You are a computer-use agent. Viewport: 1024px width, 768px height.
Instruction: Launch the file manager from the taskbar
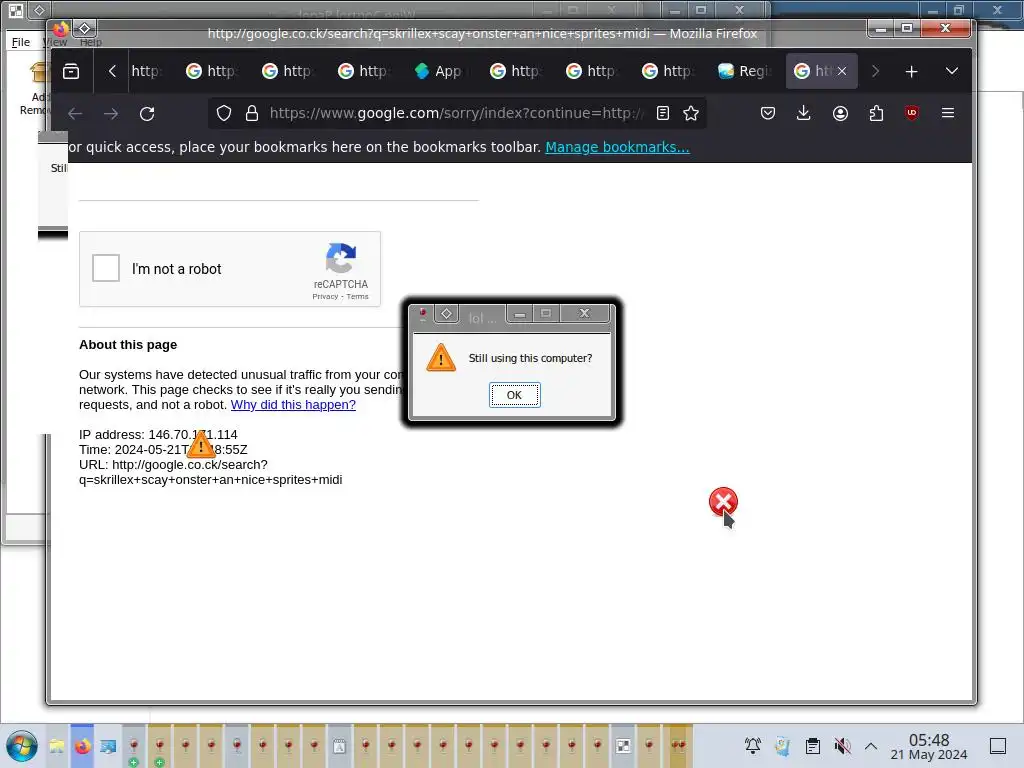57,746
